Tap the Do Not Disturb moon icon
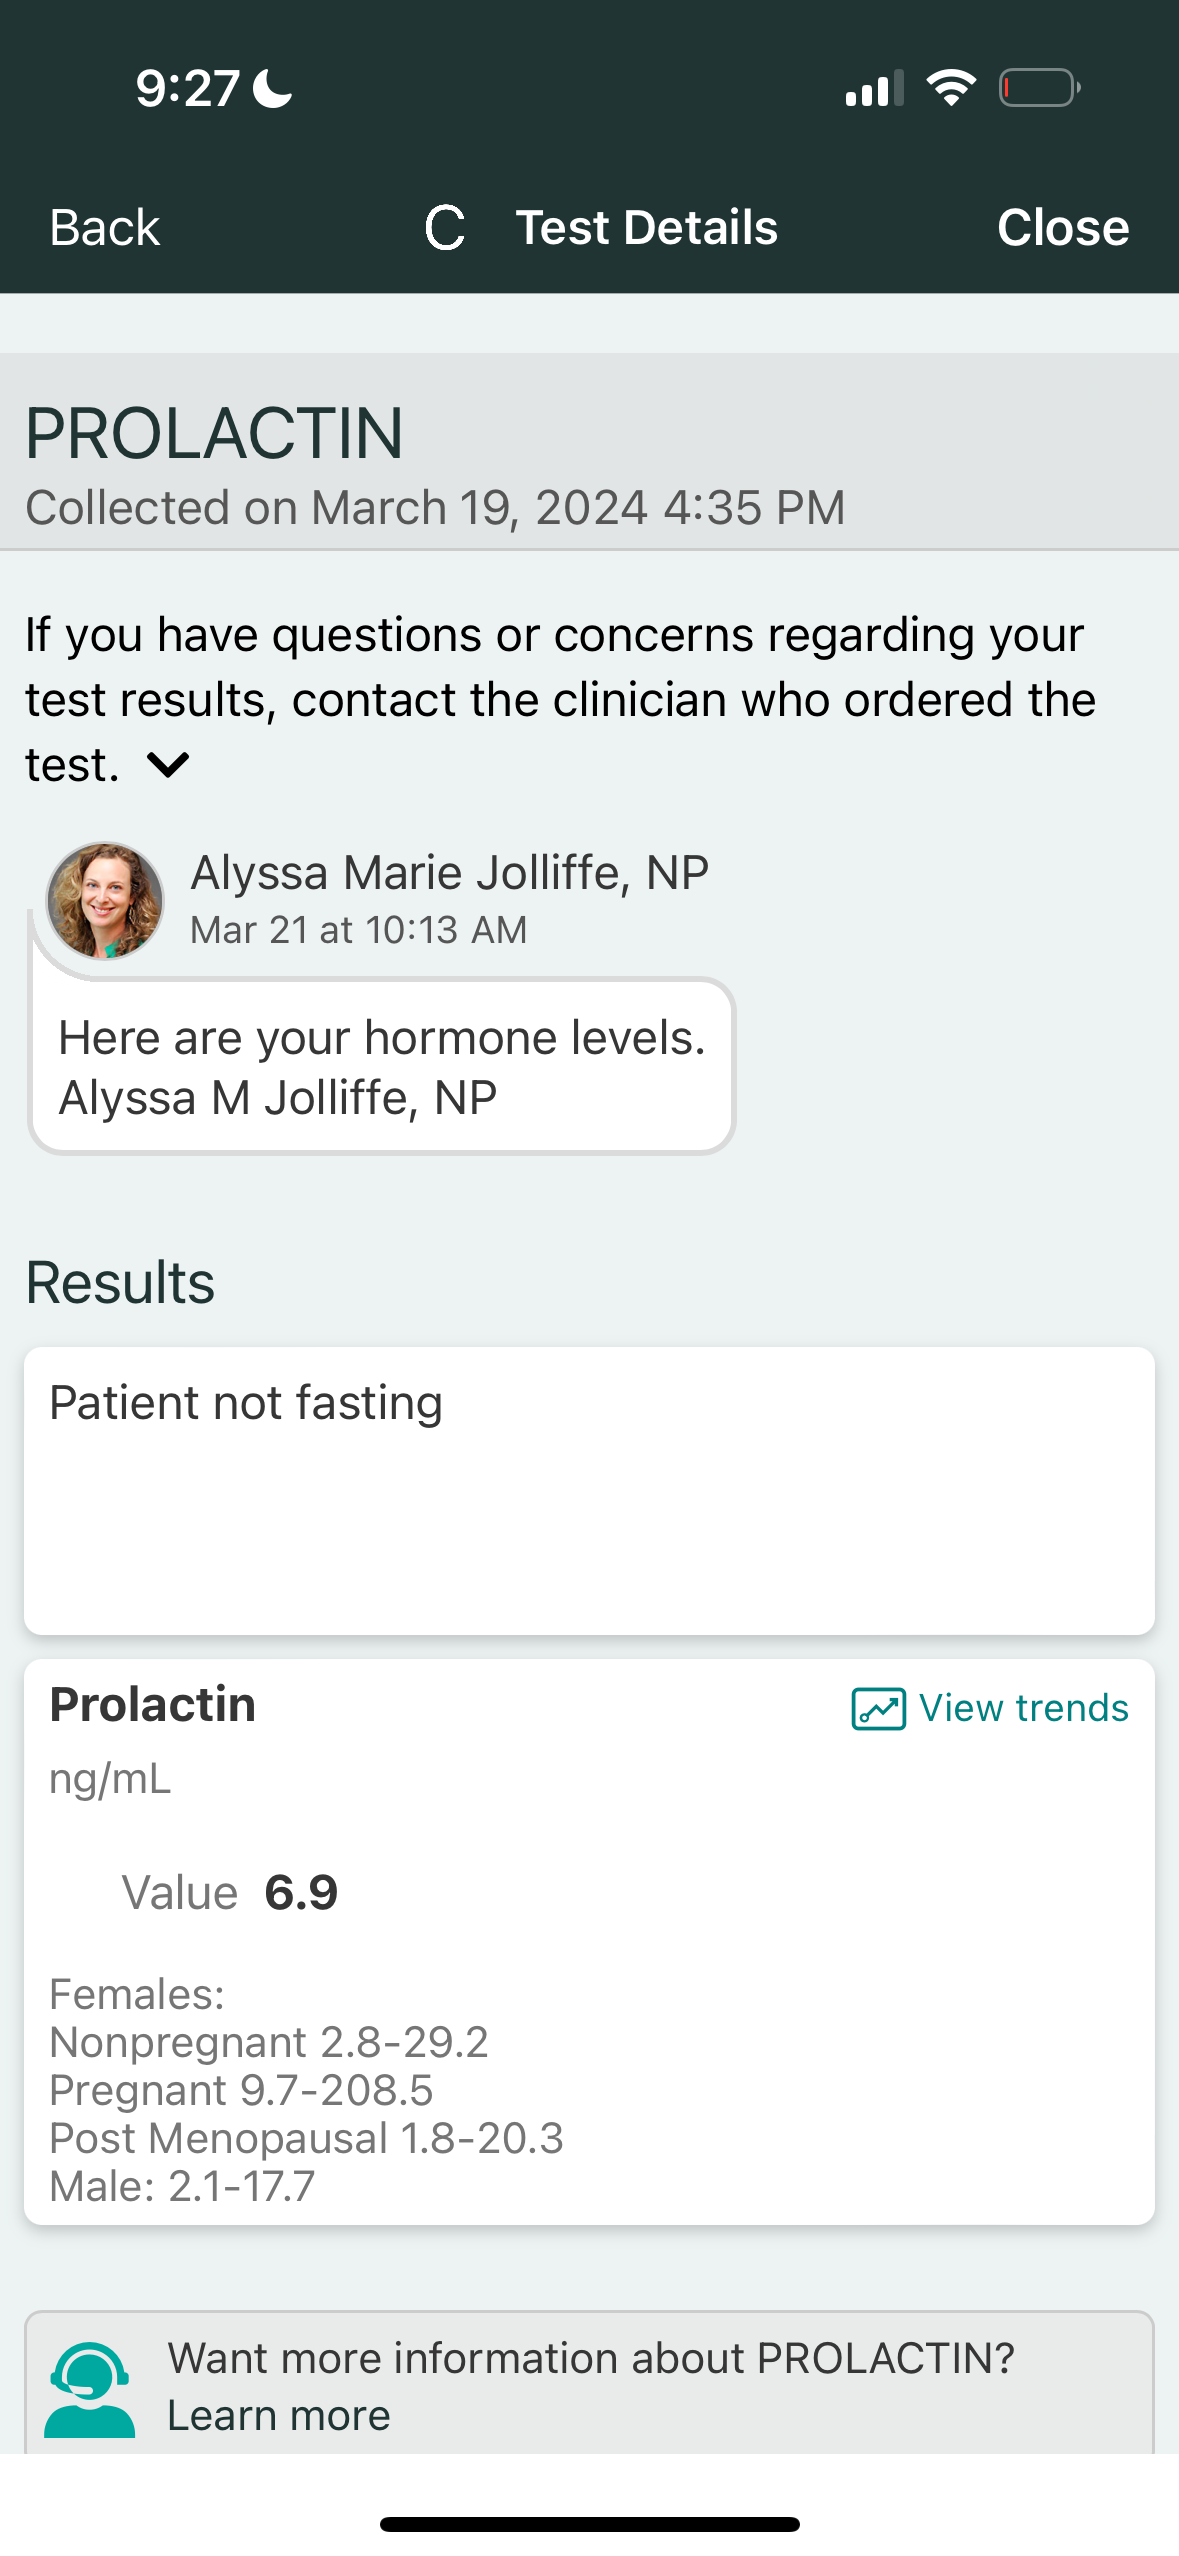The width and height of the screenshot is (1179, 2556). point(272,88)
